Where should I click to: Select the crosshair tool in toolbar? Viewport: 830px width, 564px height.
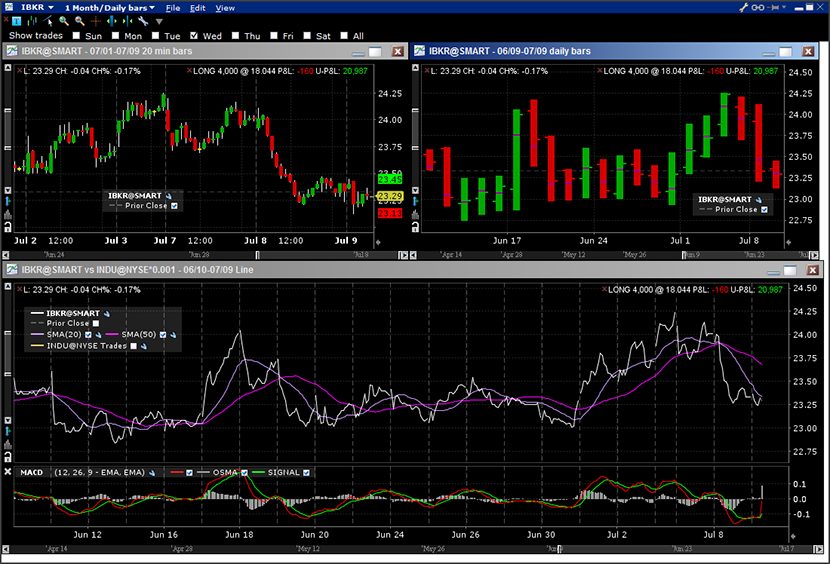click(x=96, y=21)
